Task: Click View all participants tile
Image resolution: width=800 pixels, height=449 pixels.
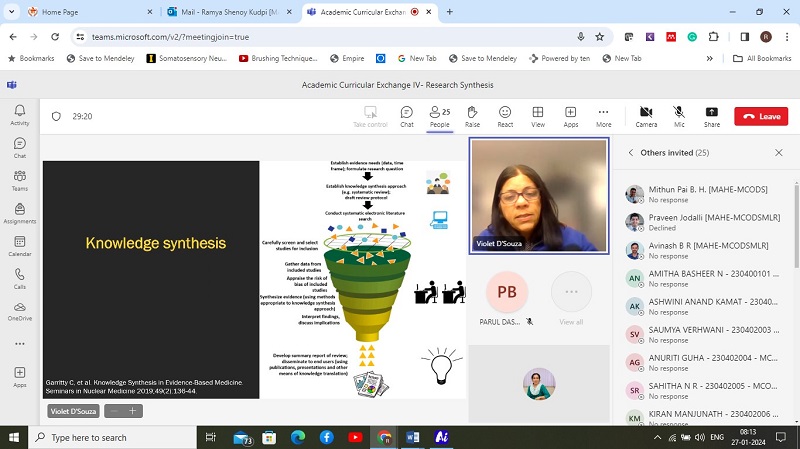Action: point(571,298)
